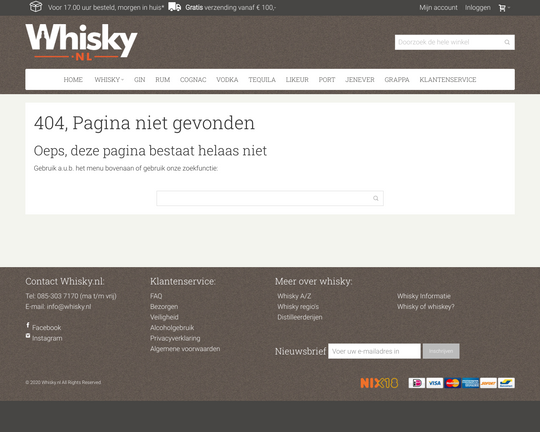
Task: Click the Visa payment icon
Action: 435,383
